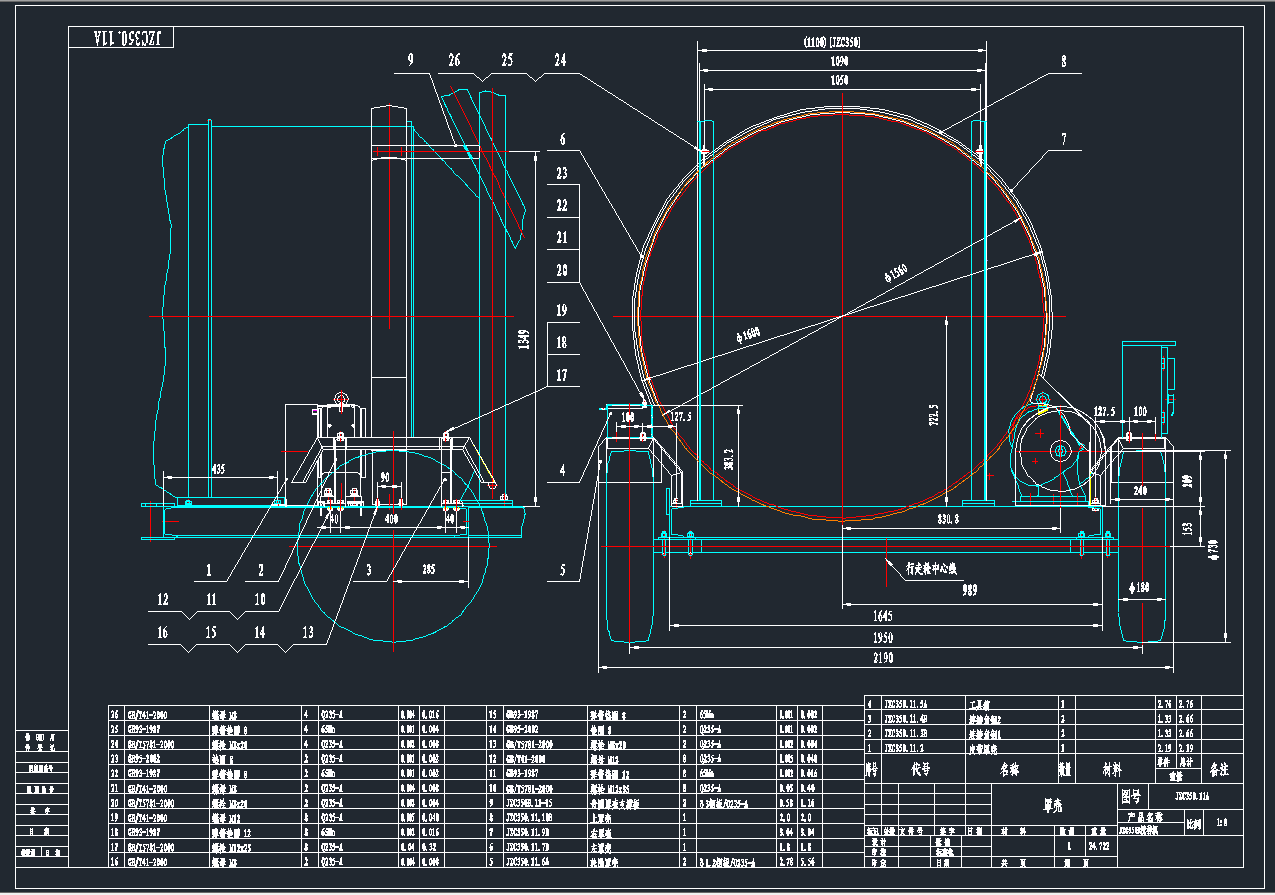
Task: Click the JZC350.11.5A parts list entry
Action: point(906,704)
